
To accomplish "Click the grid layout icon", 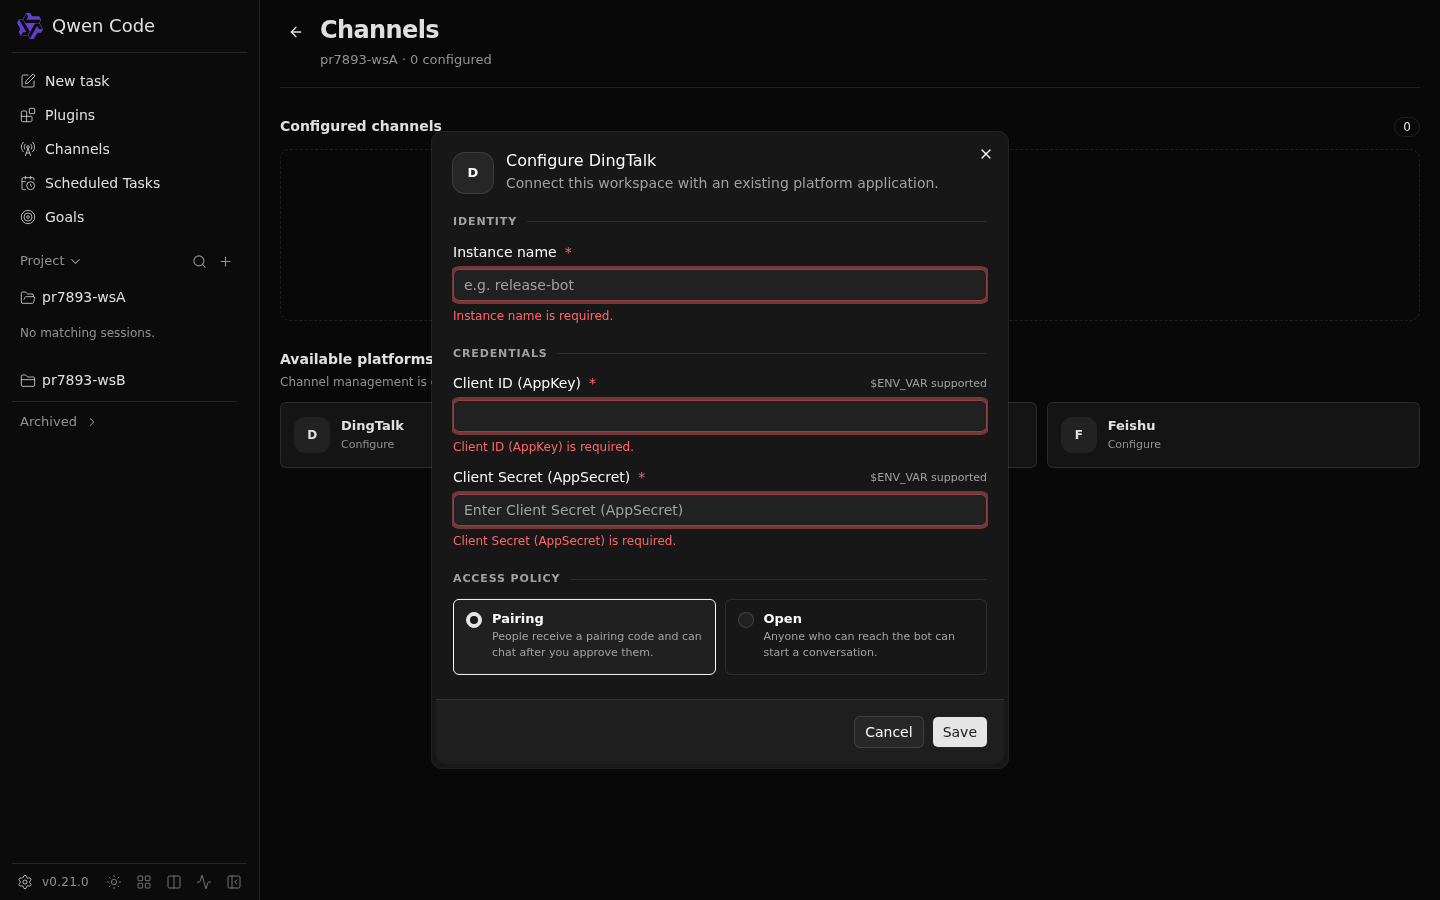I will click(x=144, y=882).
